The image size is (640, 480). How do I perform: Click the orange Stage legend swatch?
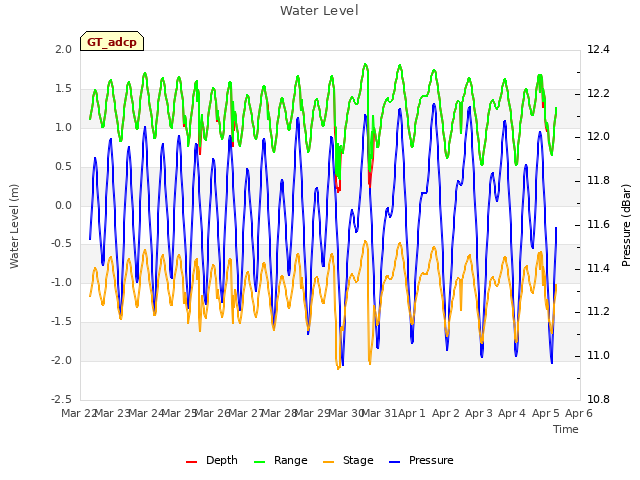tap(329, 462)
